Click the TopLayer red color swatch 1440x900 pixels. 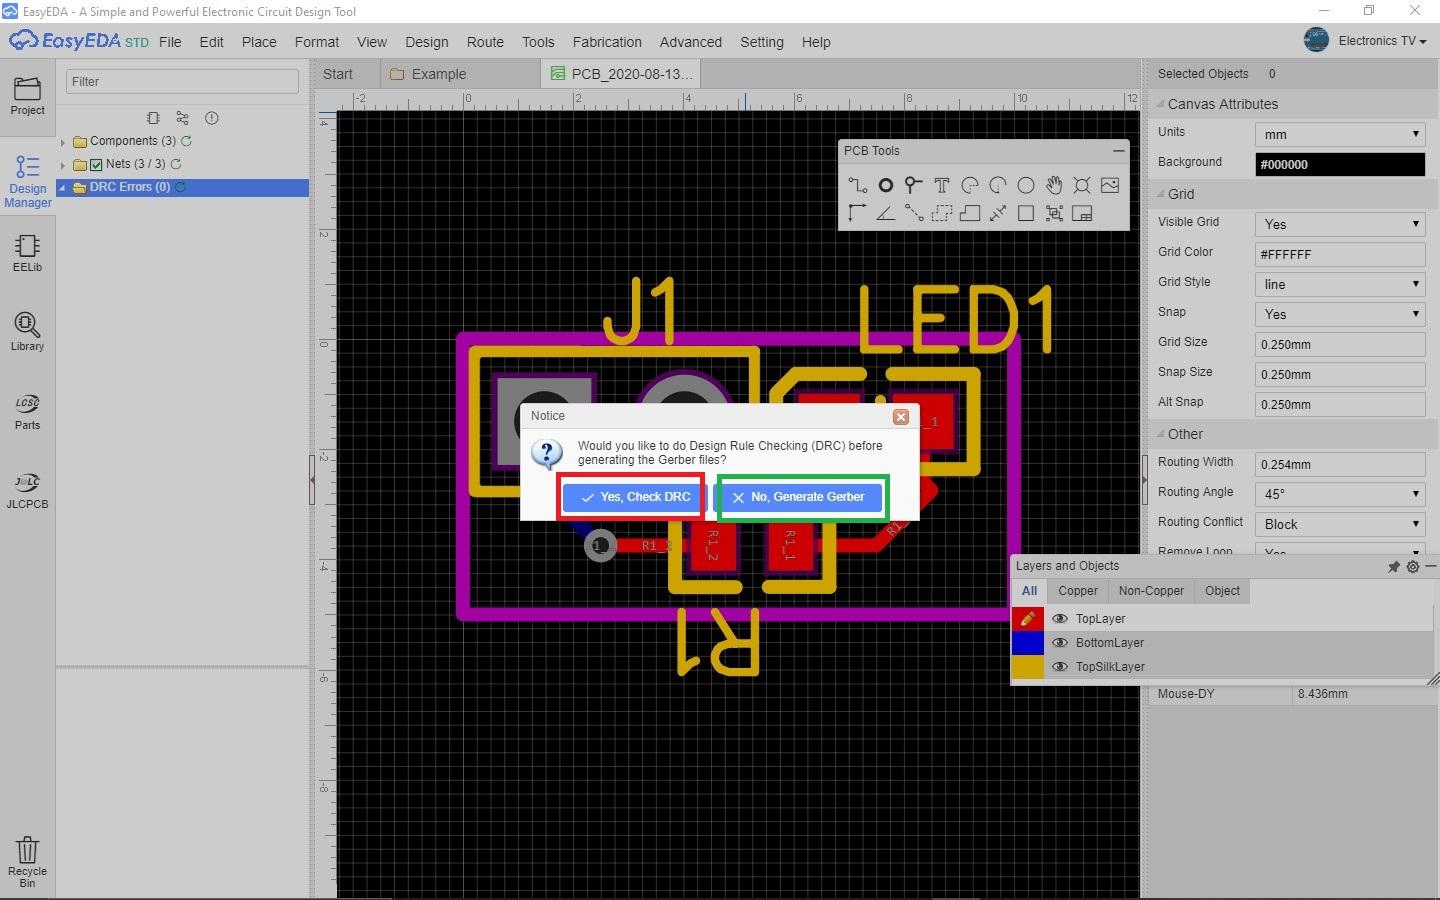click(1028, 619)
